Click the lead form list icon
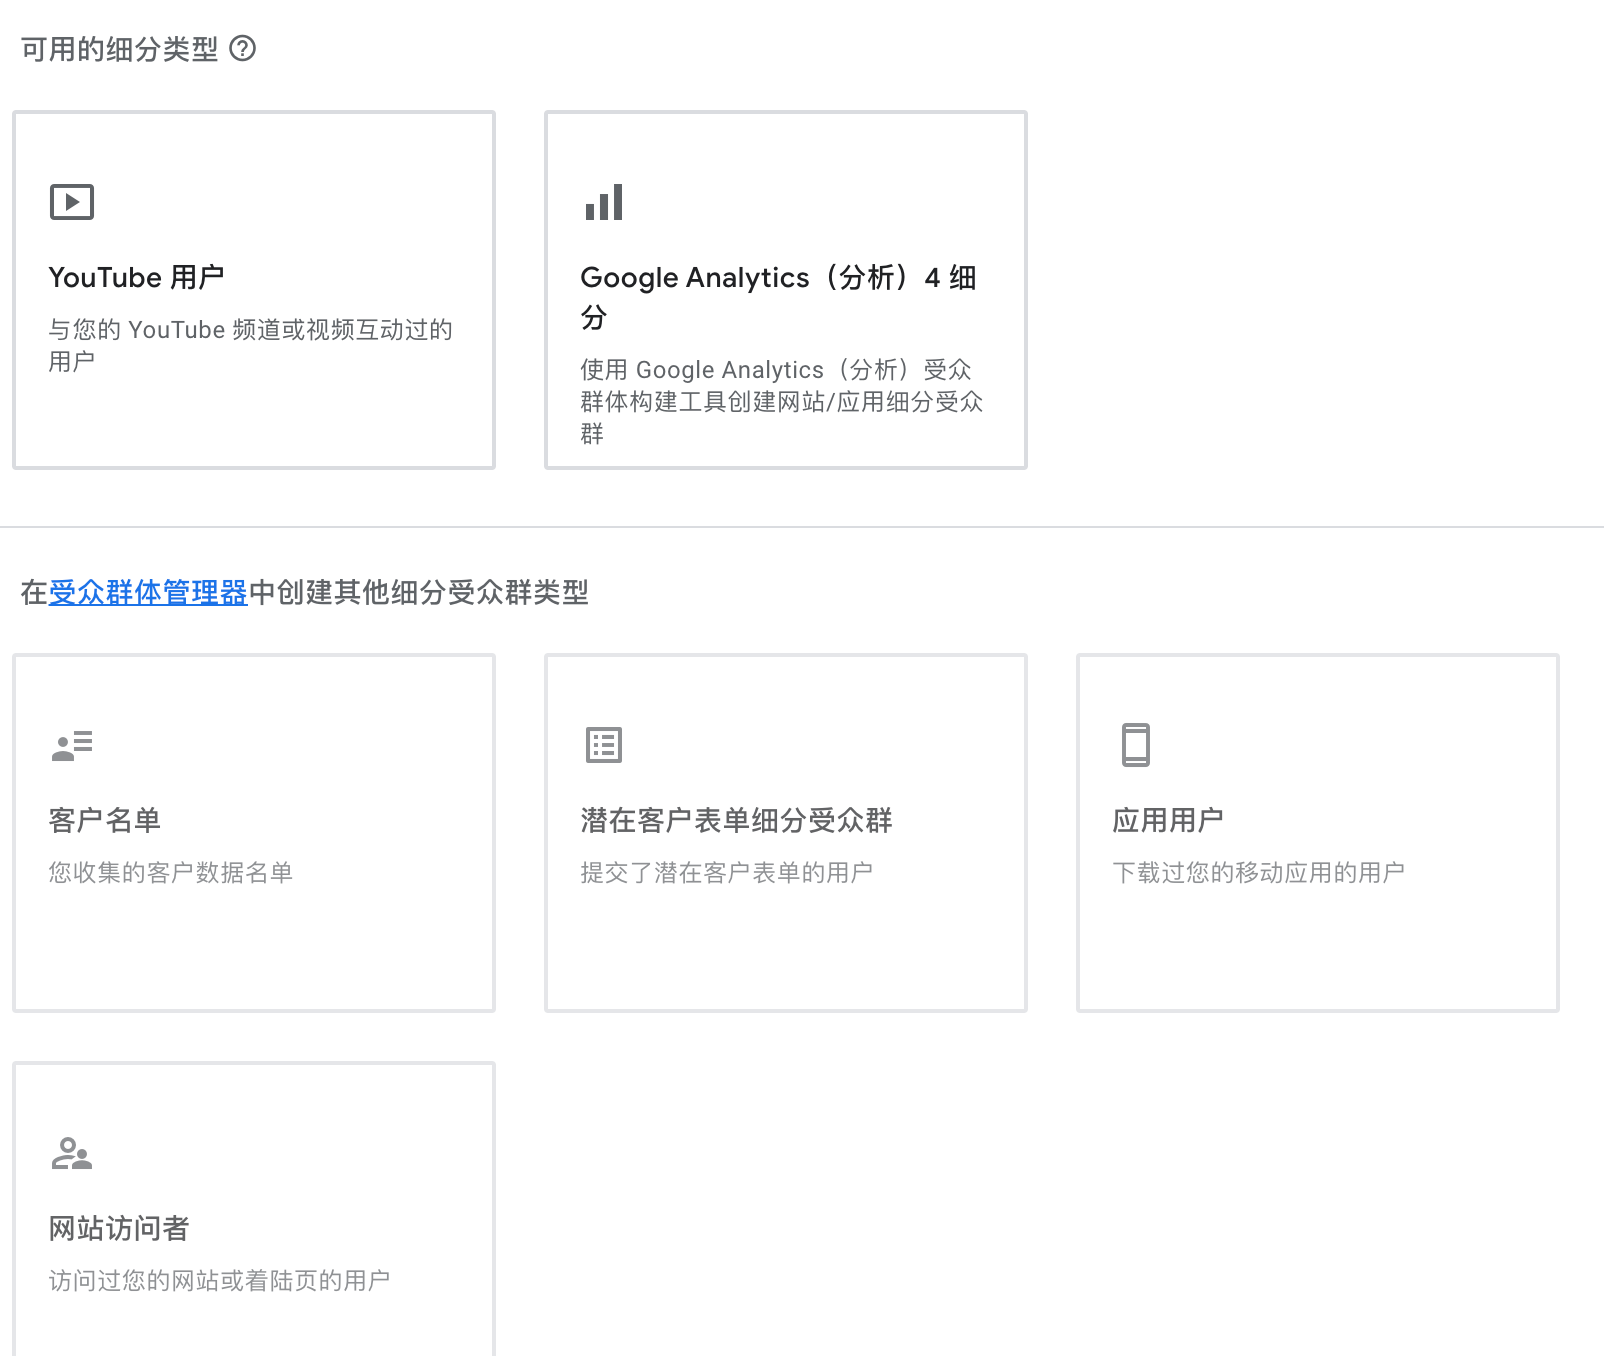Viewport: 1604px width, 1356px height. point(603,744)
